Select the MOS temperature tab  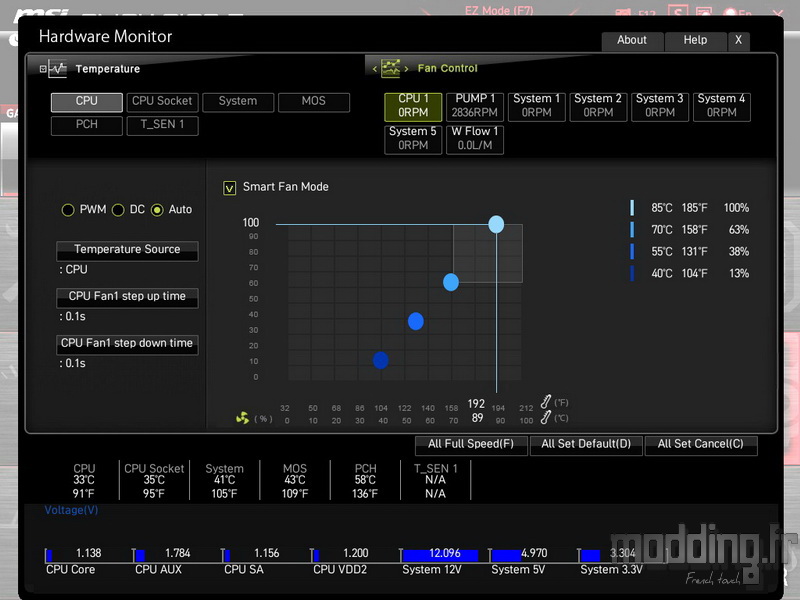click(314, 102)
